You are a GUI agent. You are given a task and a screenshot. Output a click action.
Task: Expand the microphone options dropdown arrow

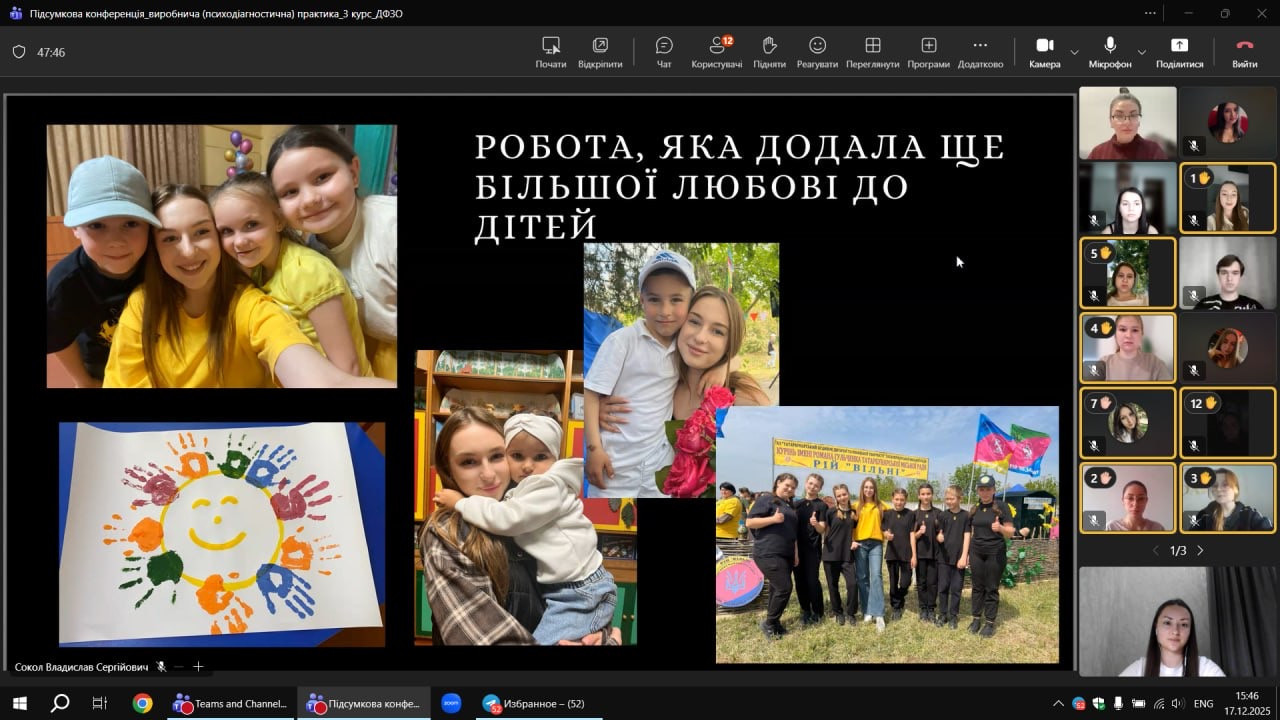click(x=1141, y=52)
